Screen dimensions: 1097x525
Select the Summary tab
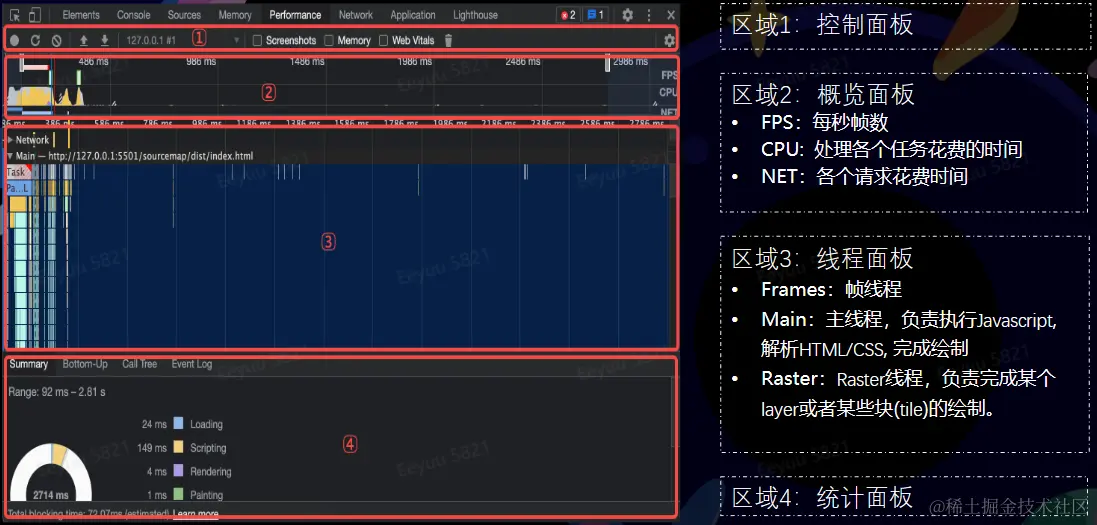29,364
